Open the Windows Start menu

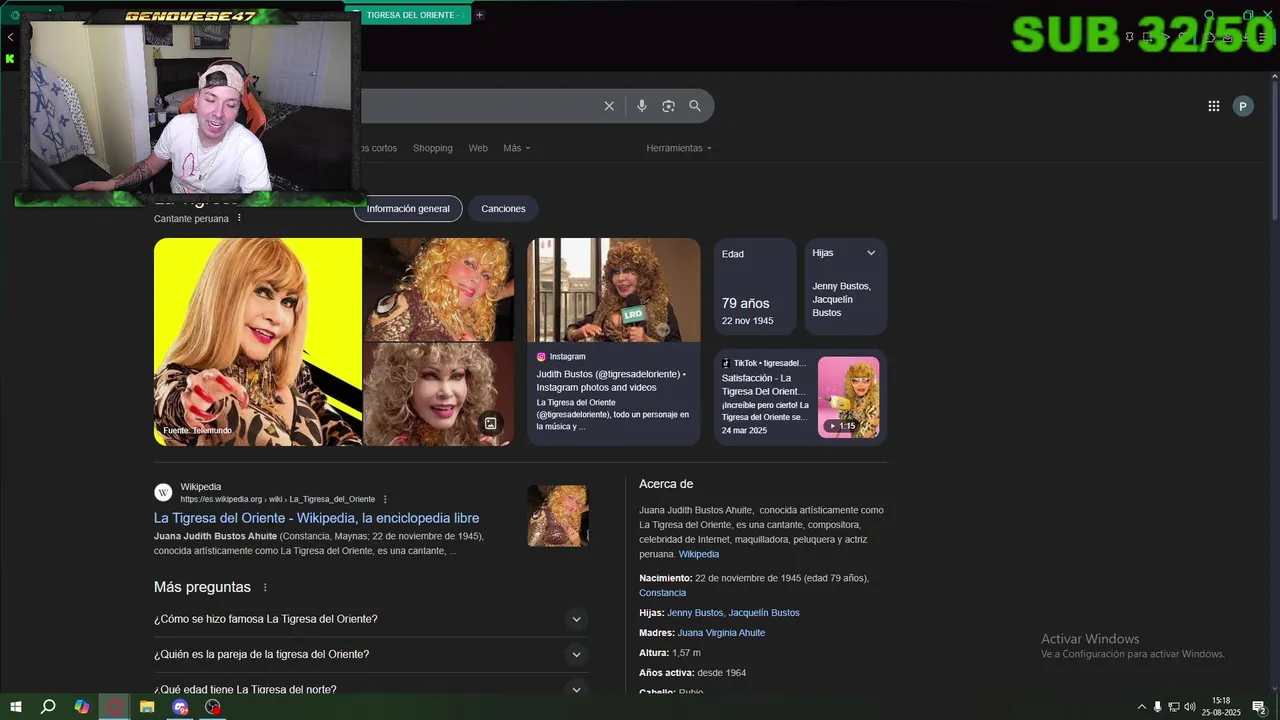pos(15,707)
